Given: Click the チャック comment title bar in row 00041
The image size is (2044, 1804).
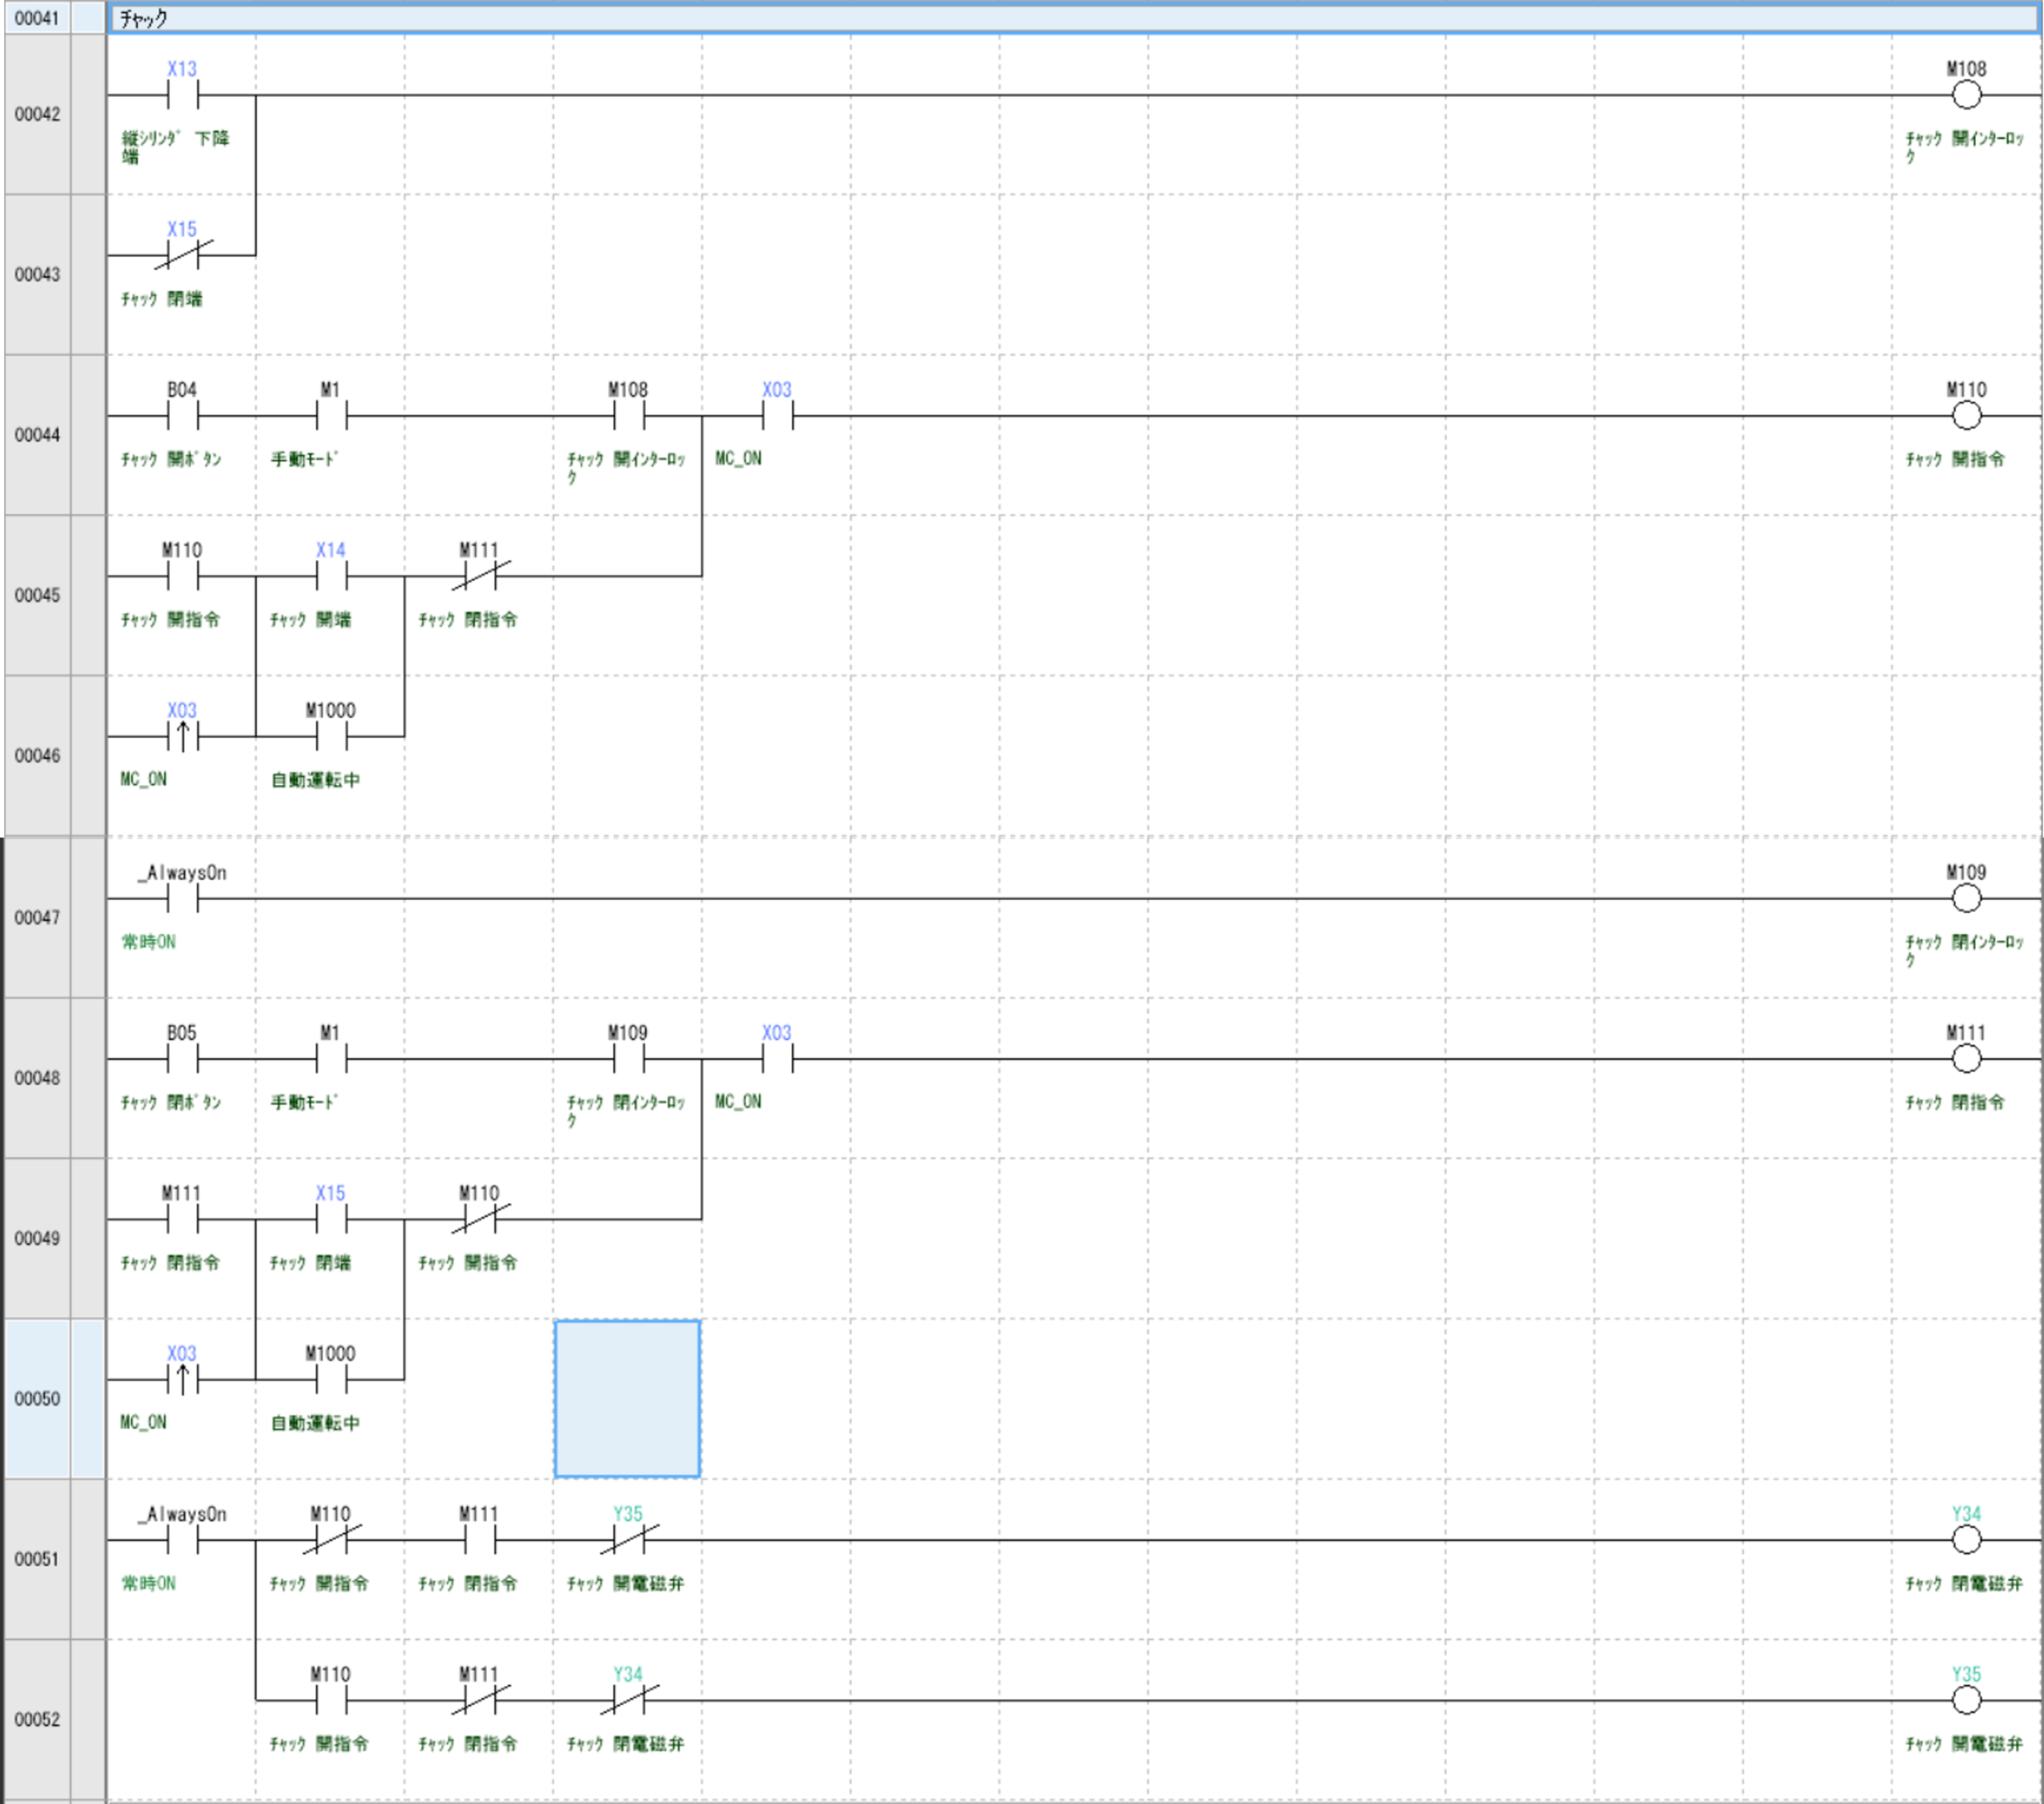Looking at the screenshot, I should (x=1070, y=18).
